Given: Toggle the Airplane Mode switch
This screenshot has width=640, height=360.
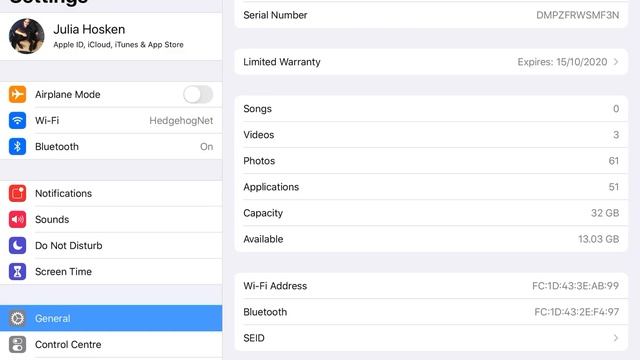Looking at the screenshot, I should [198, 95].
